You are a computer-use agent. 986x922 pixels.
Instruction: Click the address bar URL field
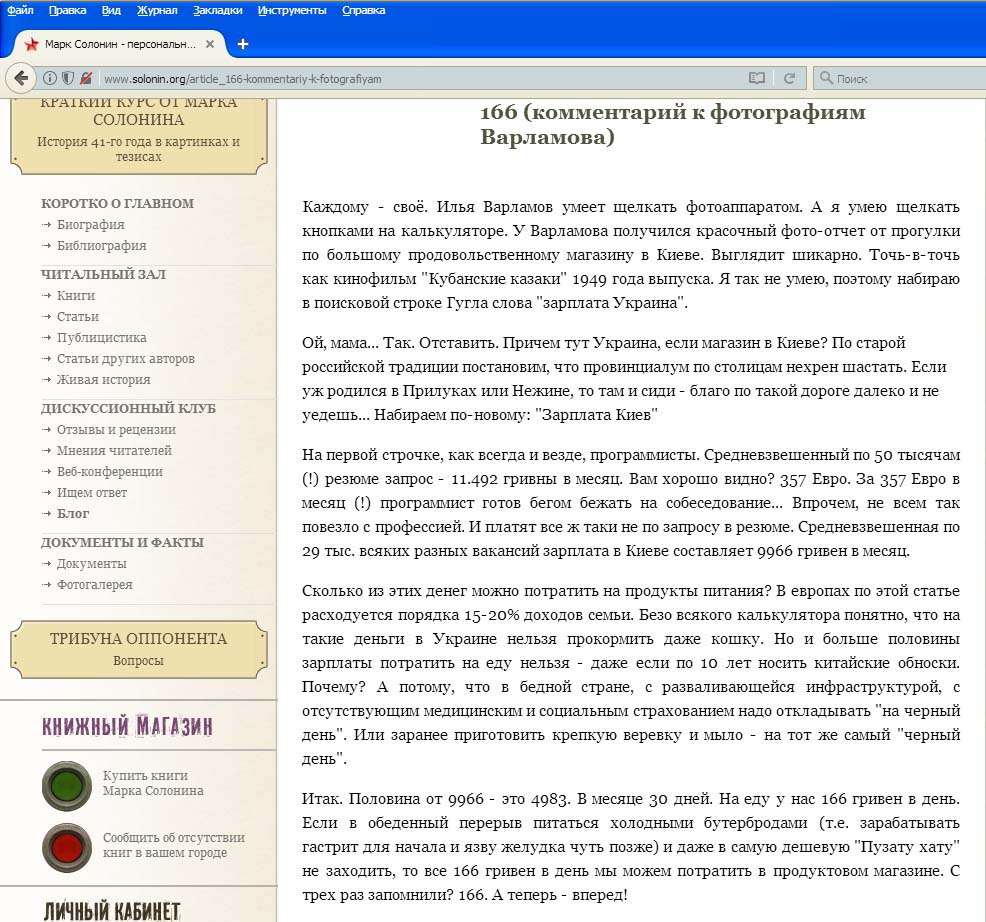click(x=421, y=79)
